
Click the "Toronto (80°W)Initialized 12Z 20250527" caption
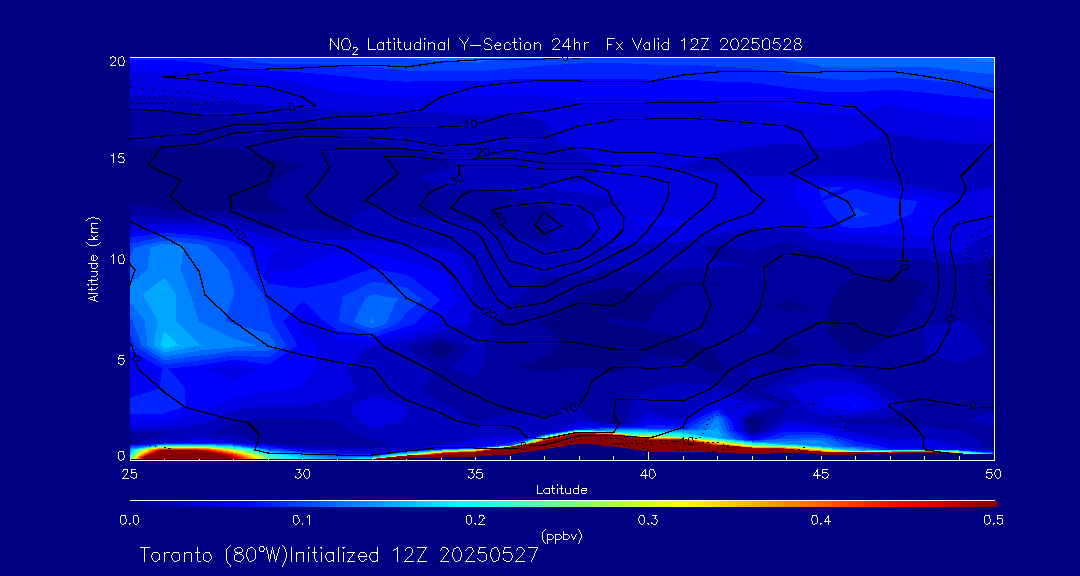point(339,555)
